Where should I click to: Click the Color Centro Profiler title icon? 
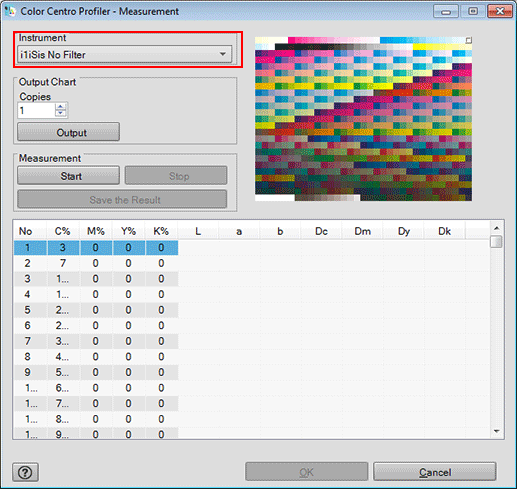click(x=10, y=11)
